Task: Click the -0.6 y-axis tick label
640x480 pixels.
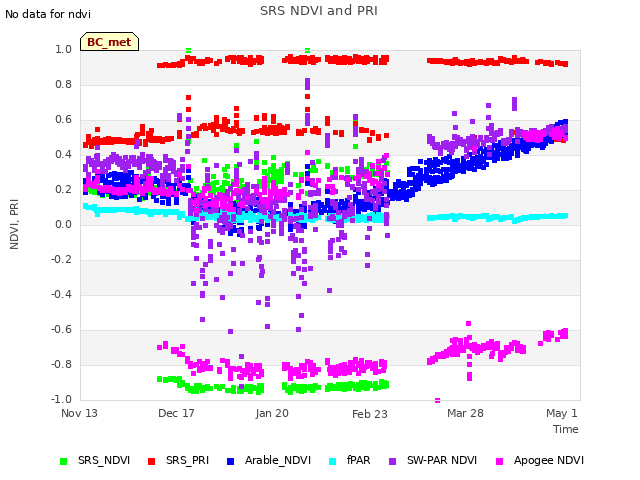Action: point(61,329)
